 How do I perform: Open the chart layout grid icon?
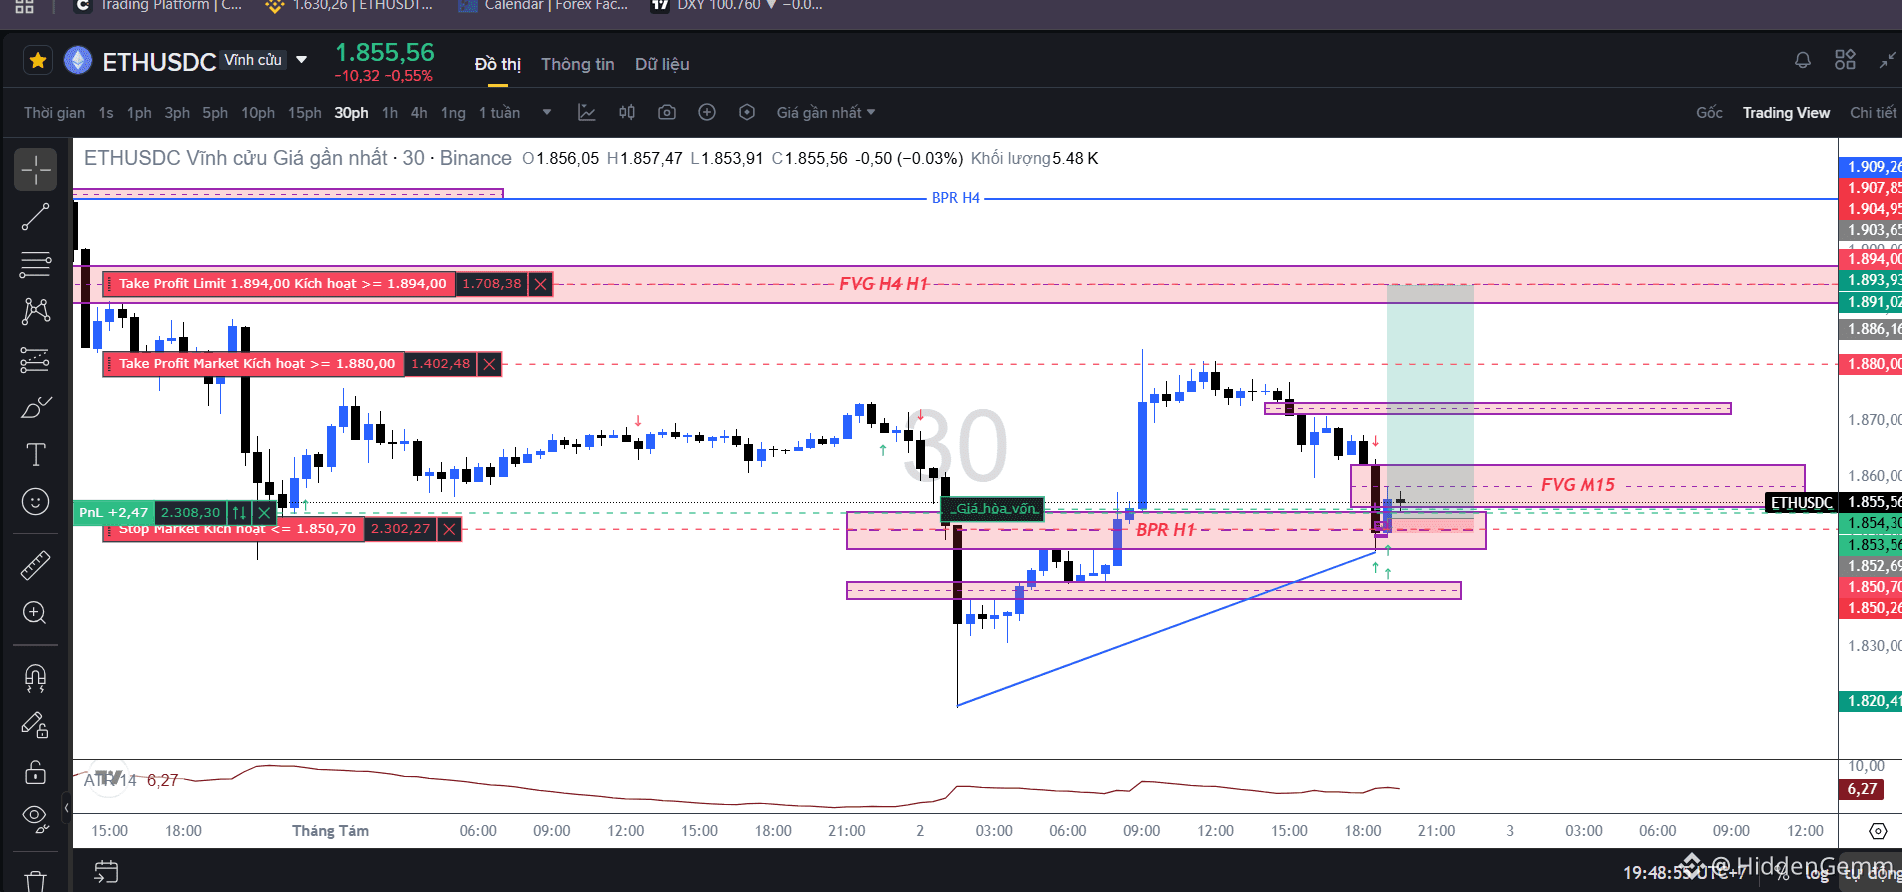[1845, 60]
